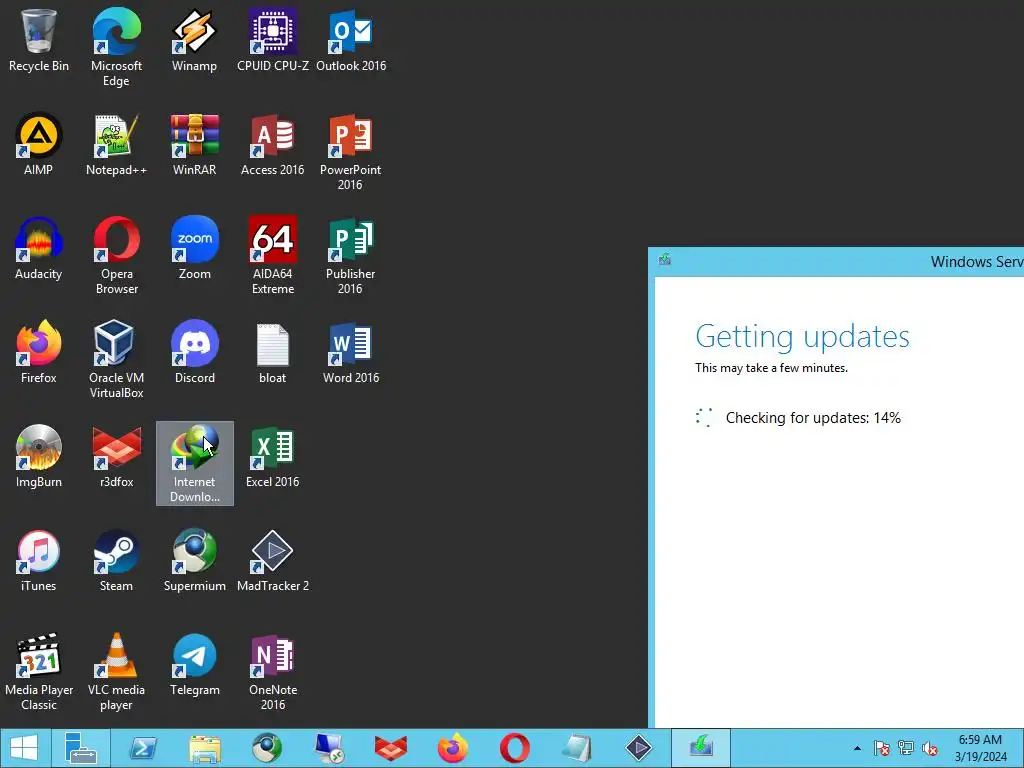
Task: Select the Media Player Classic icon
Action: pos(39,671)
